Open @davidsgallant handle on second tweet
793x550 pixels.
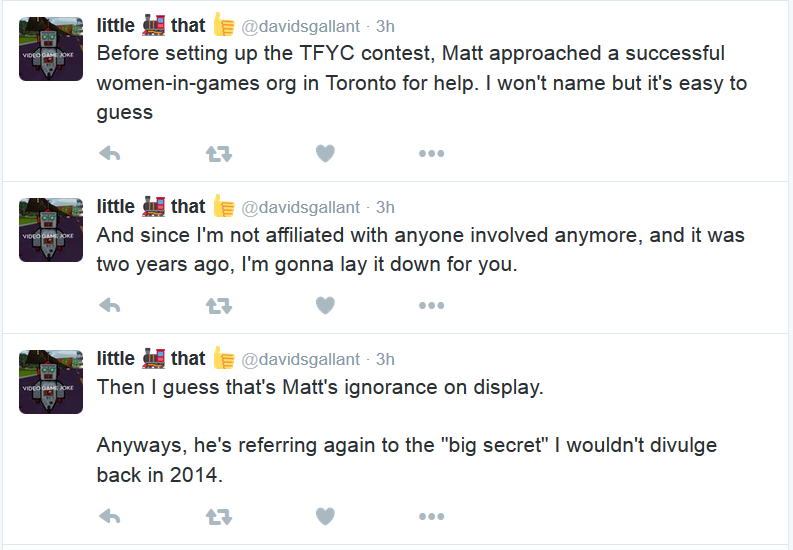point(300,207)
